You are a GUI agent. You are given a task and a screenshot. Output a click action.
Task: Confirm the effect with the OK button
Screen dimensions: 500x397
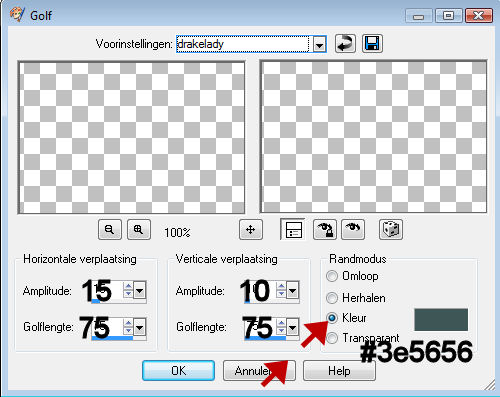178,370
